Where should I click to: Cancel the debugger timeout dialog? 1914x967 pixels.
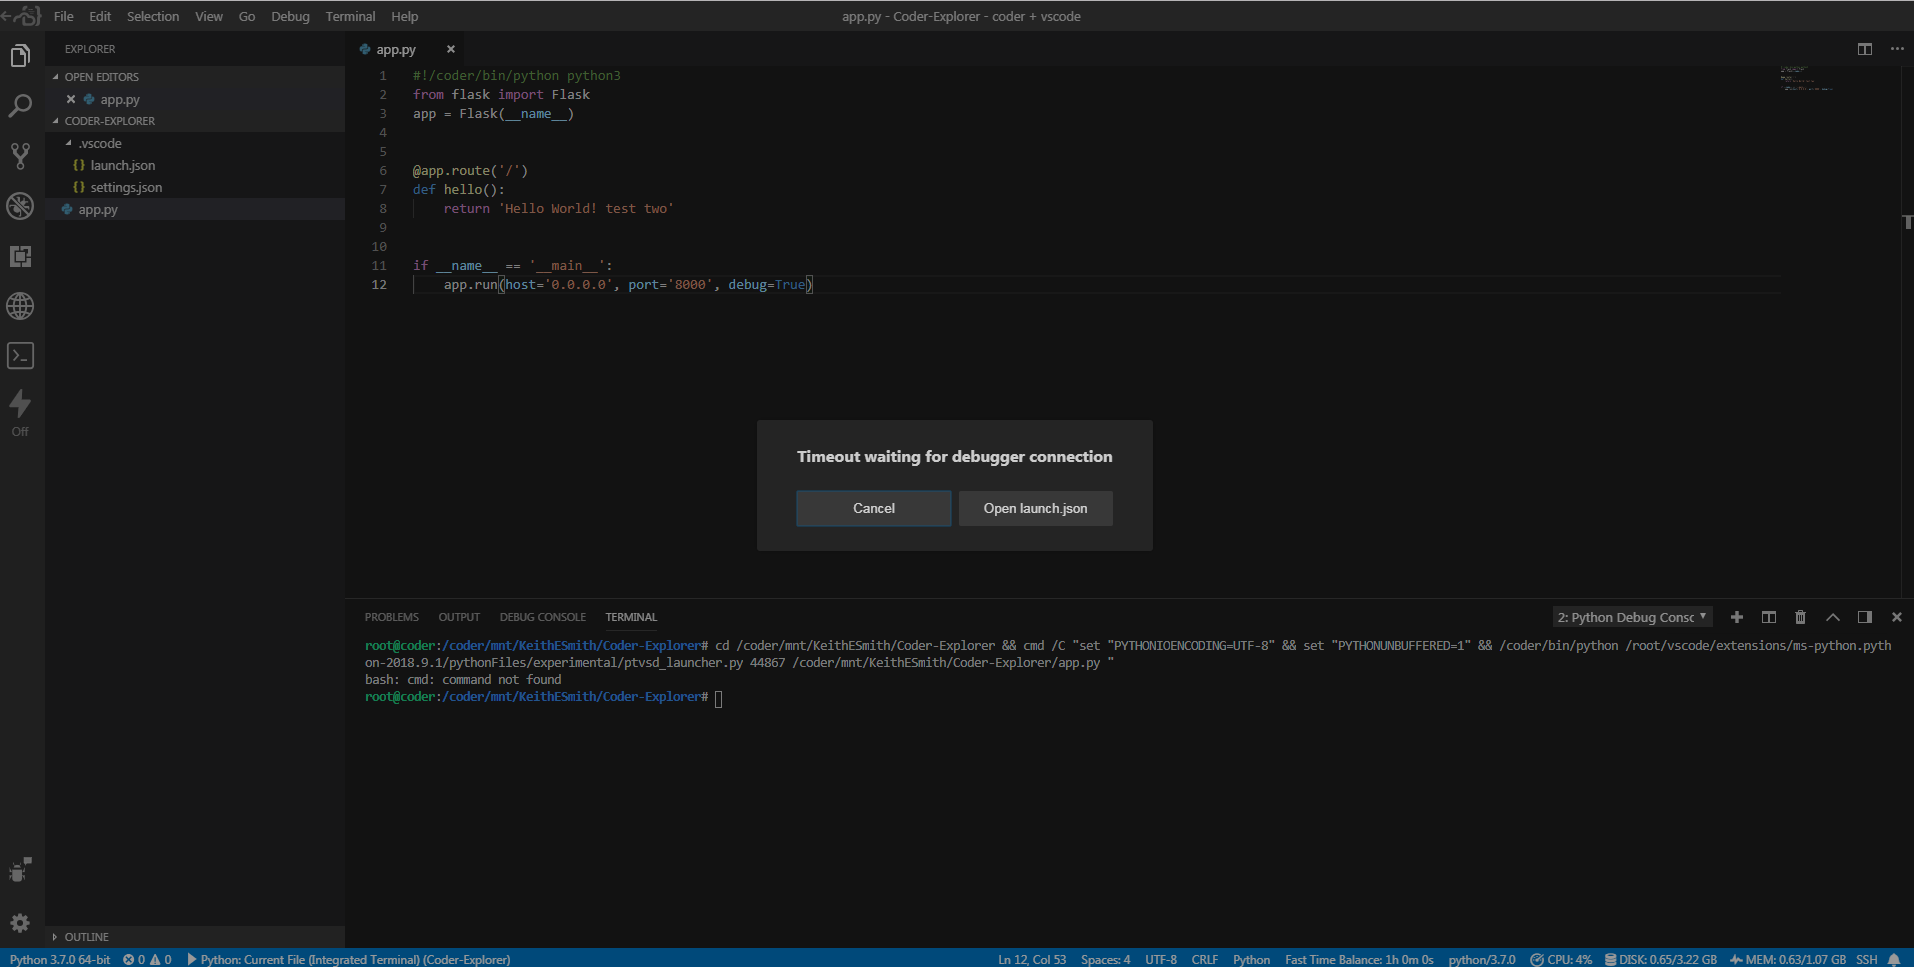[x=873, y=508]
